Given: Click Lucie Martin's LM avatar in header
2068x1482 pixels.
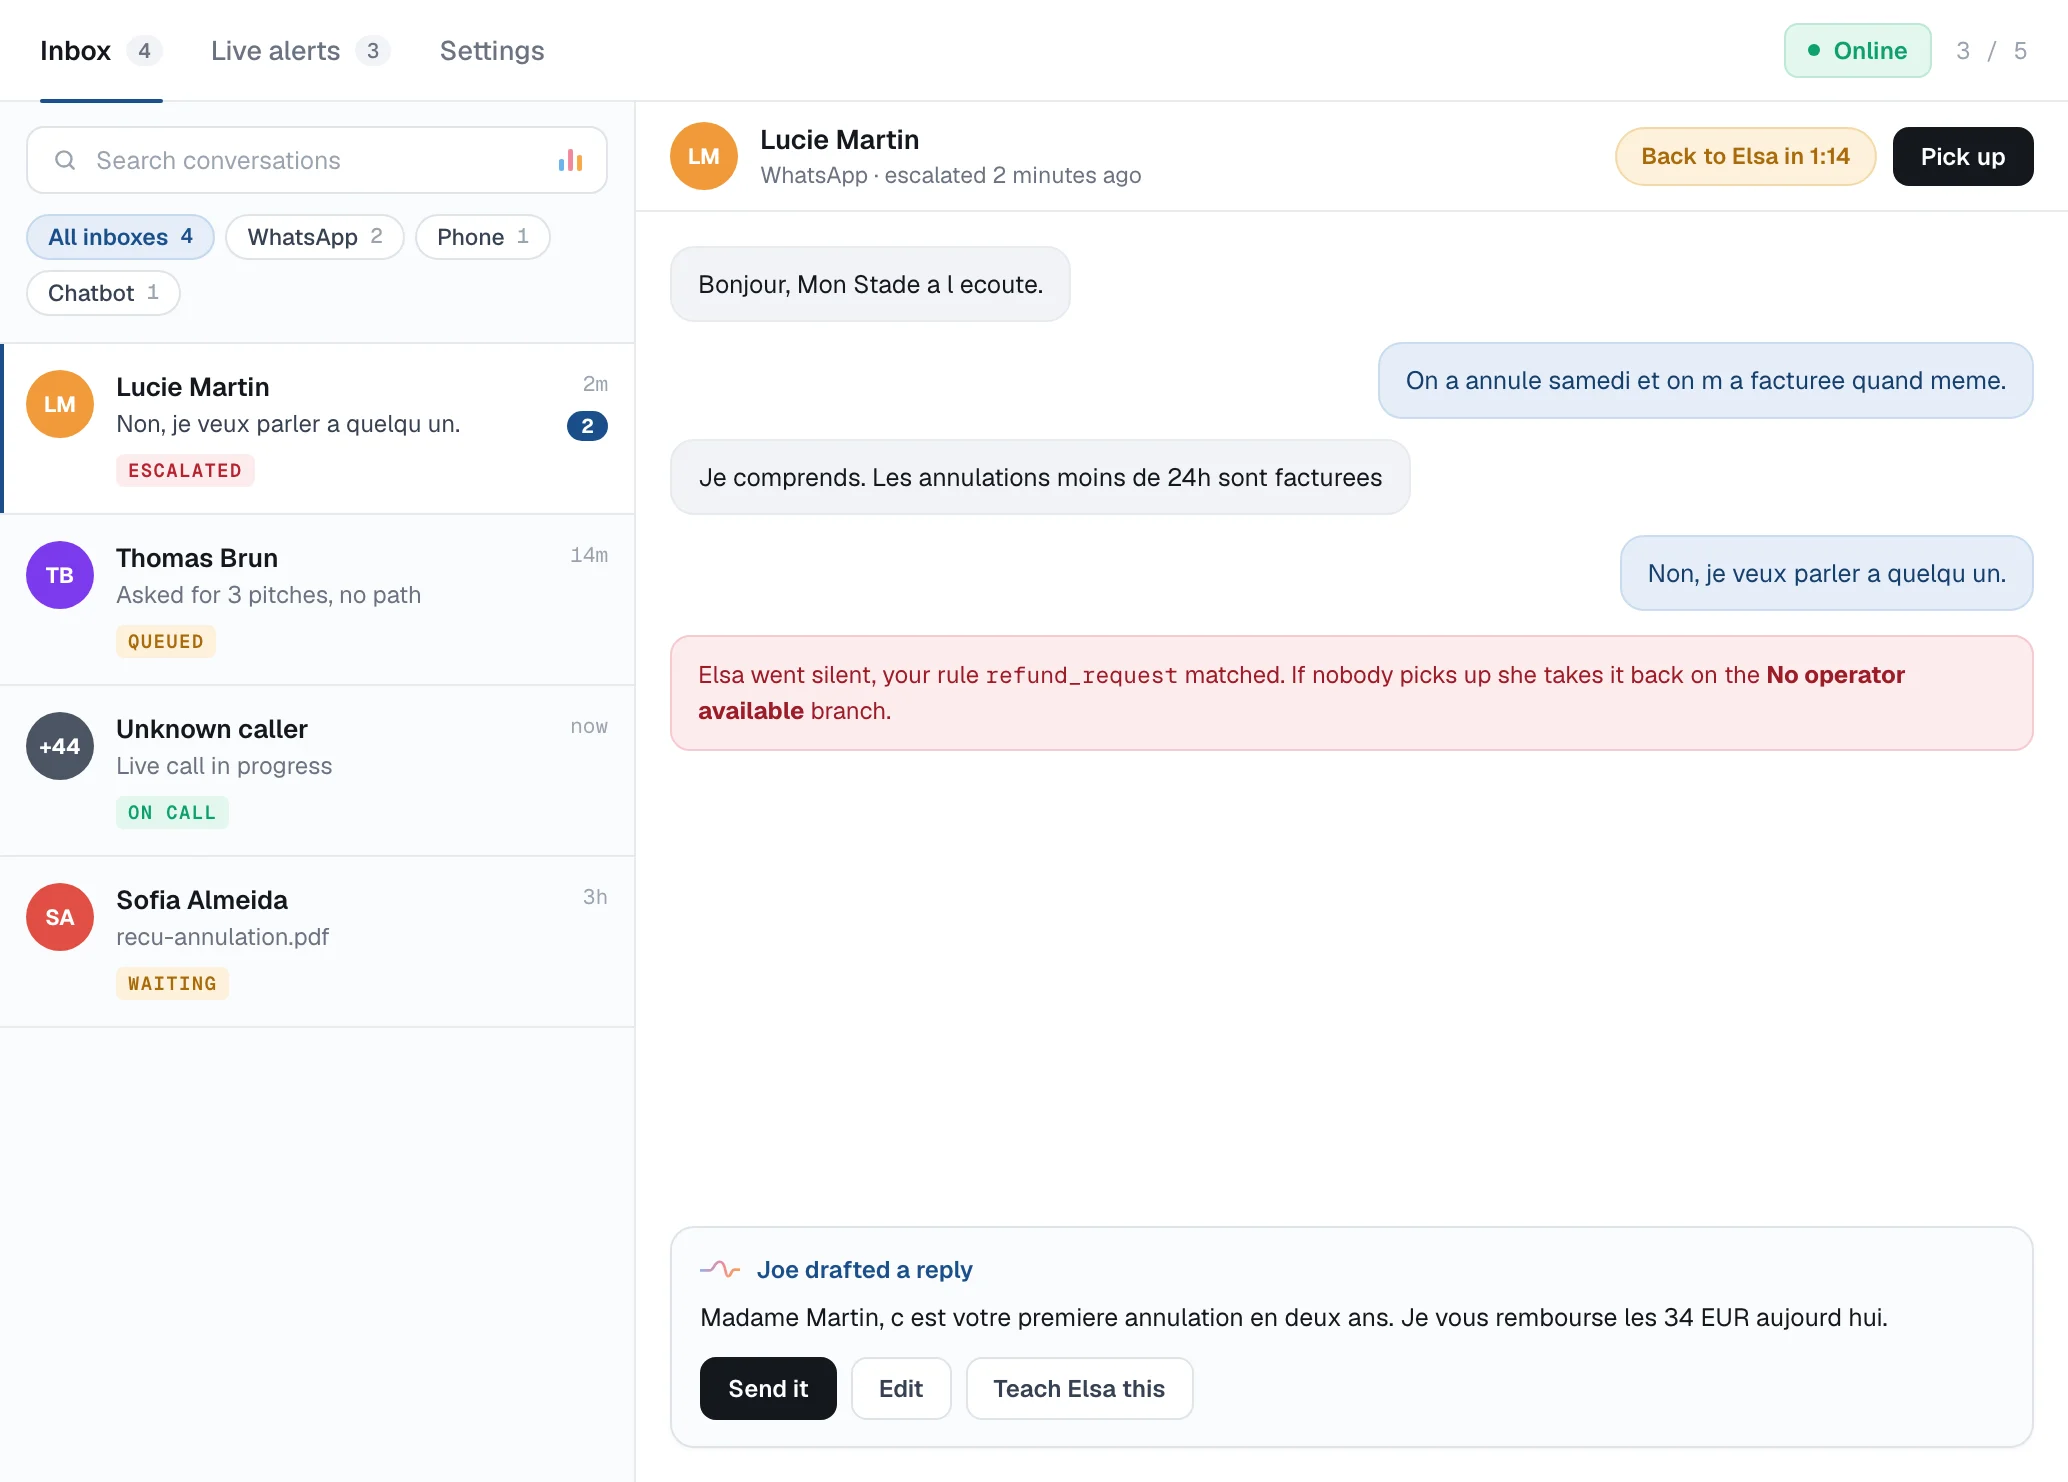Looking at the screenshot, I should (x=704, y=156).
